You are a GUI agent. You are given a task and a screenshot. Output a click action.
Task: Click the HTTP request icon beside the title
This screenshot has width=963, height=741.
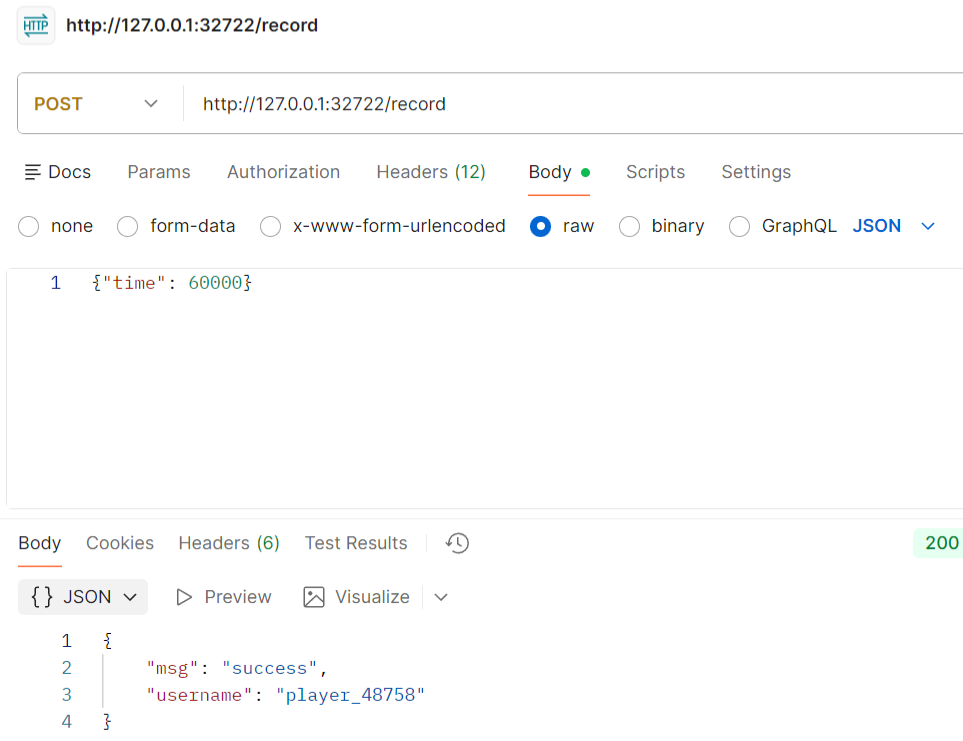(36, 25)
